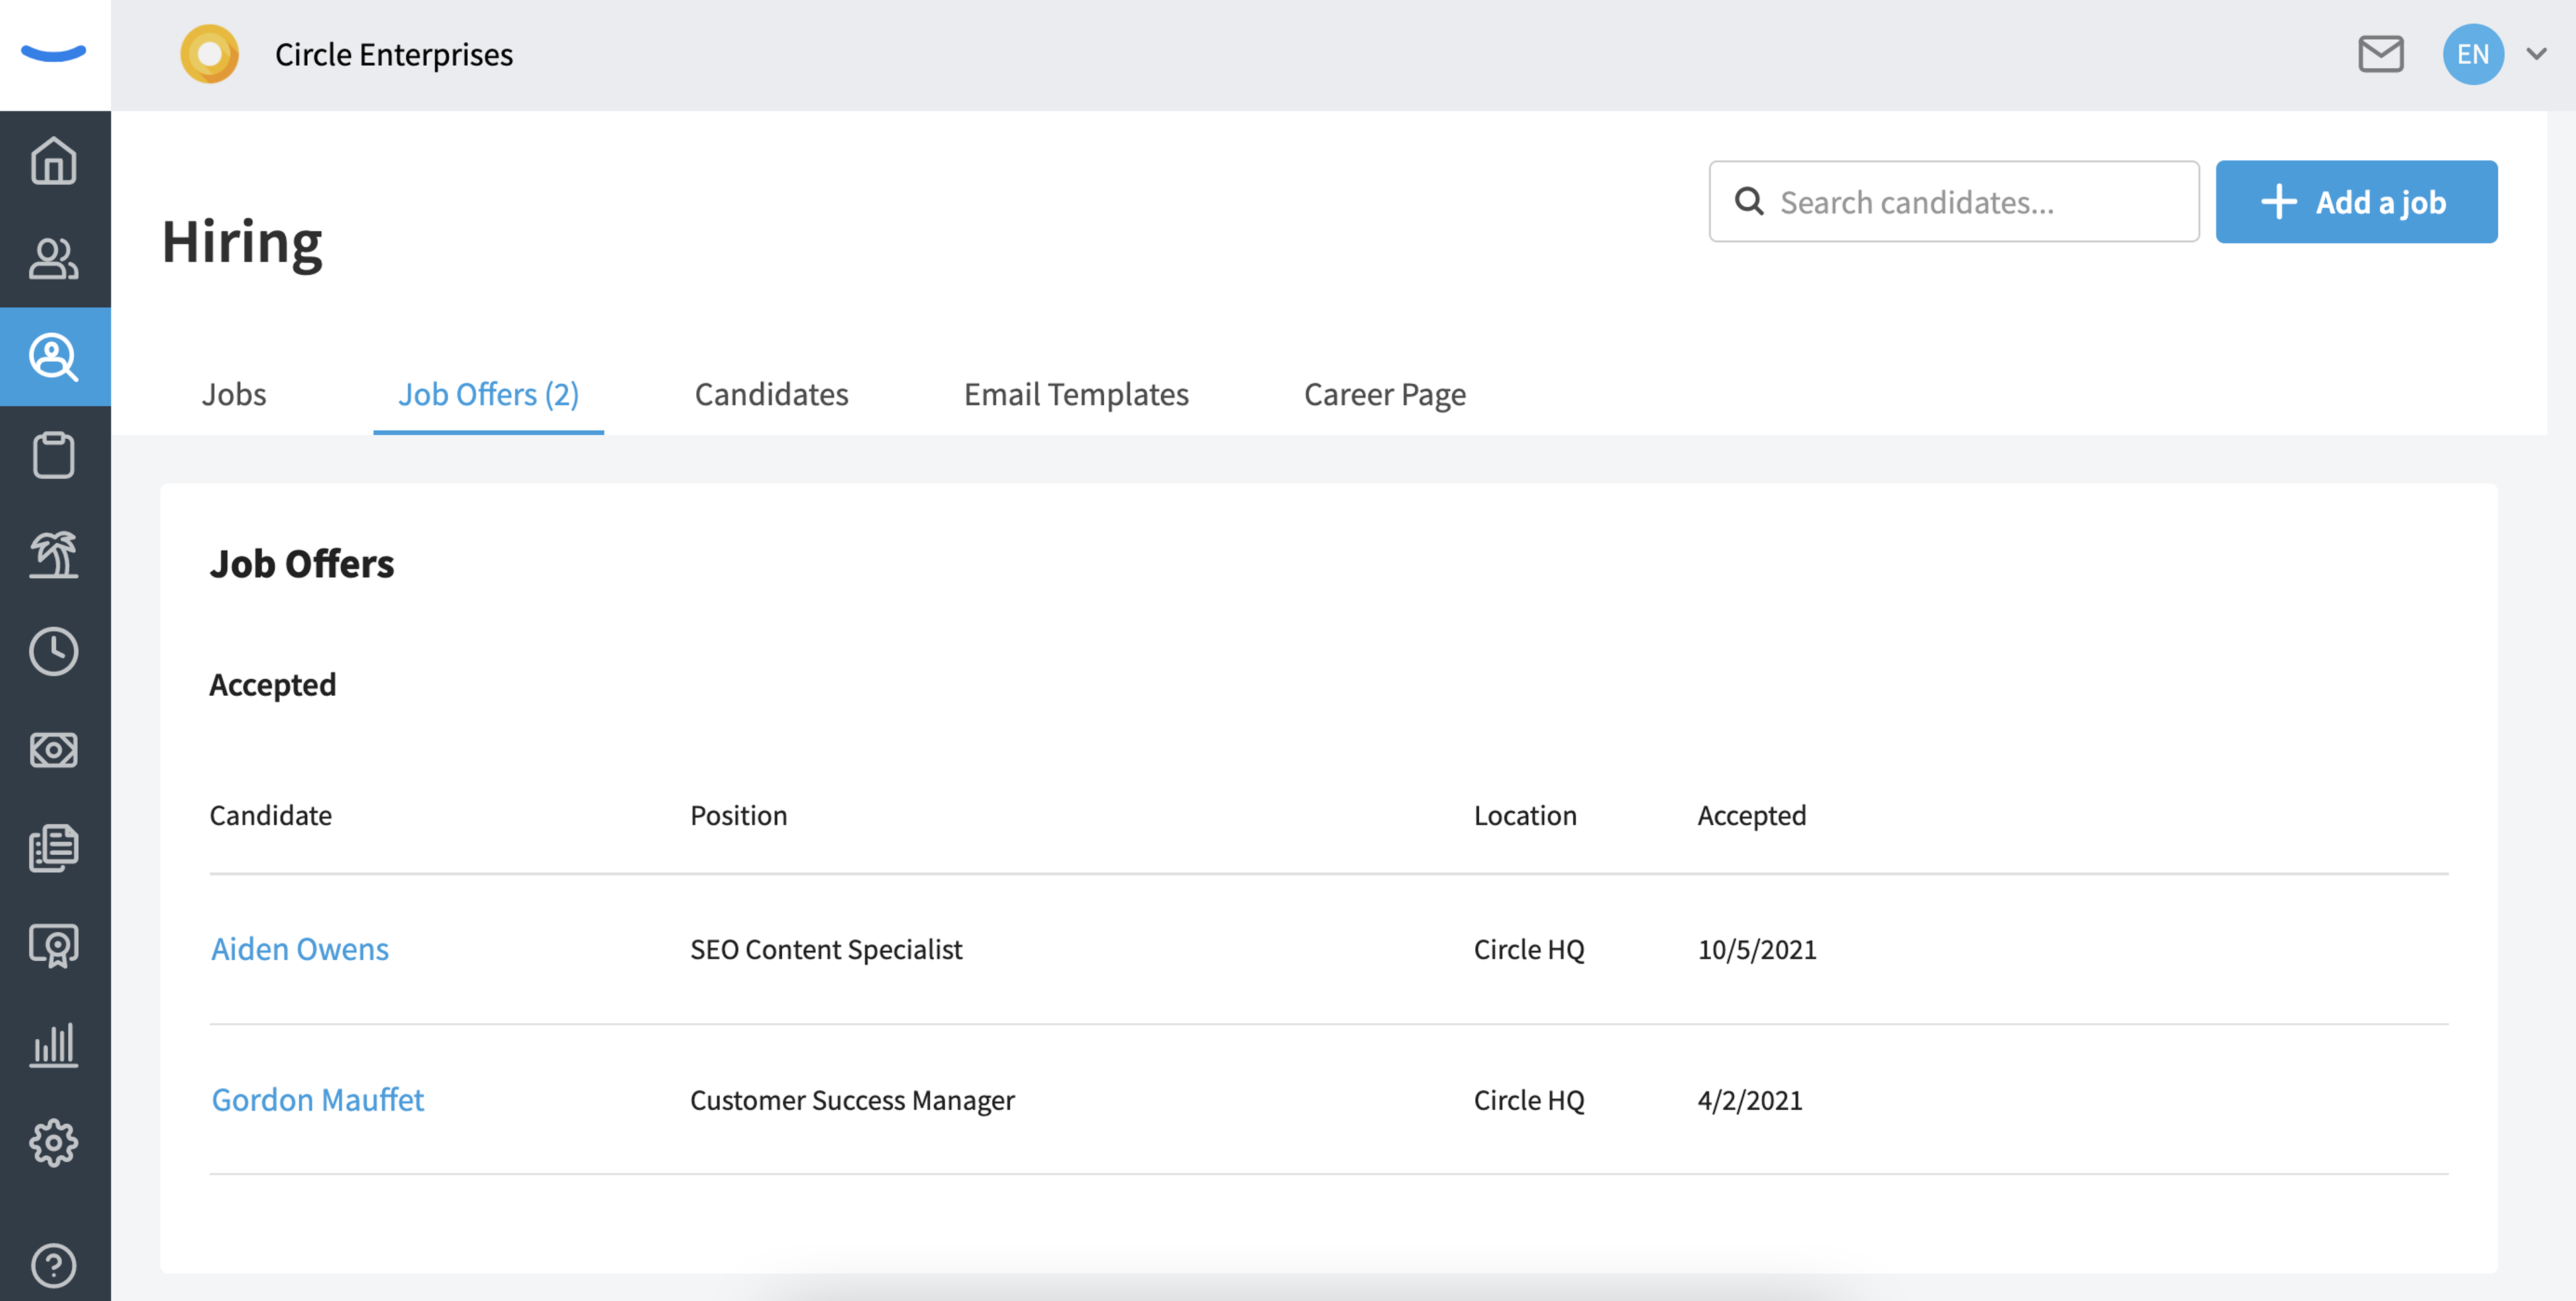Click the Hiring page title
The image size is (2576, 1301).
tap(242, 243)
